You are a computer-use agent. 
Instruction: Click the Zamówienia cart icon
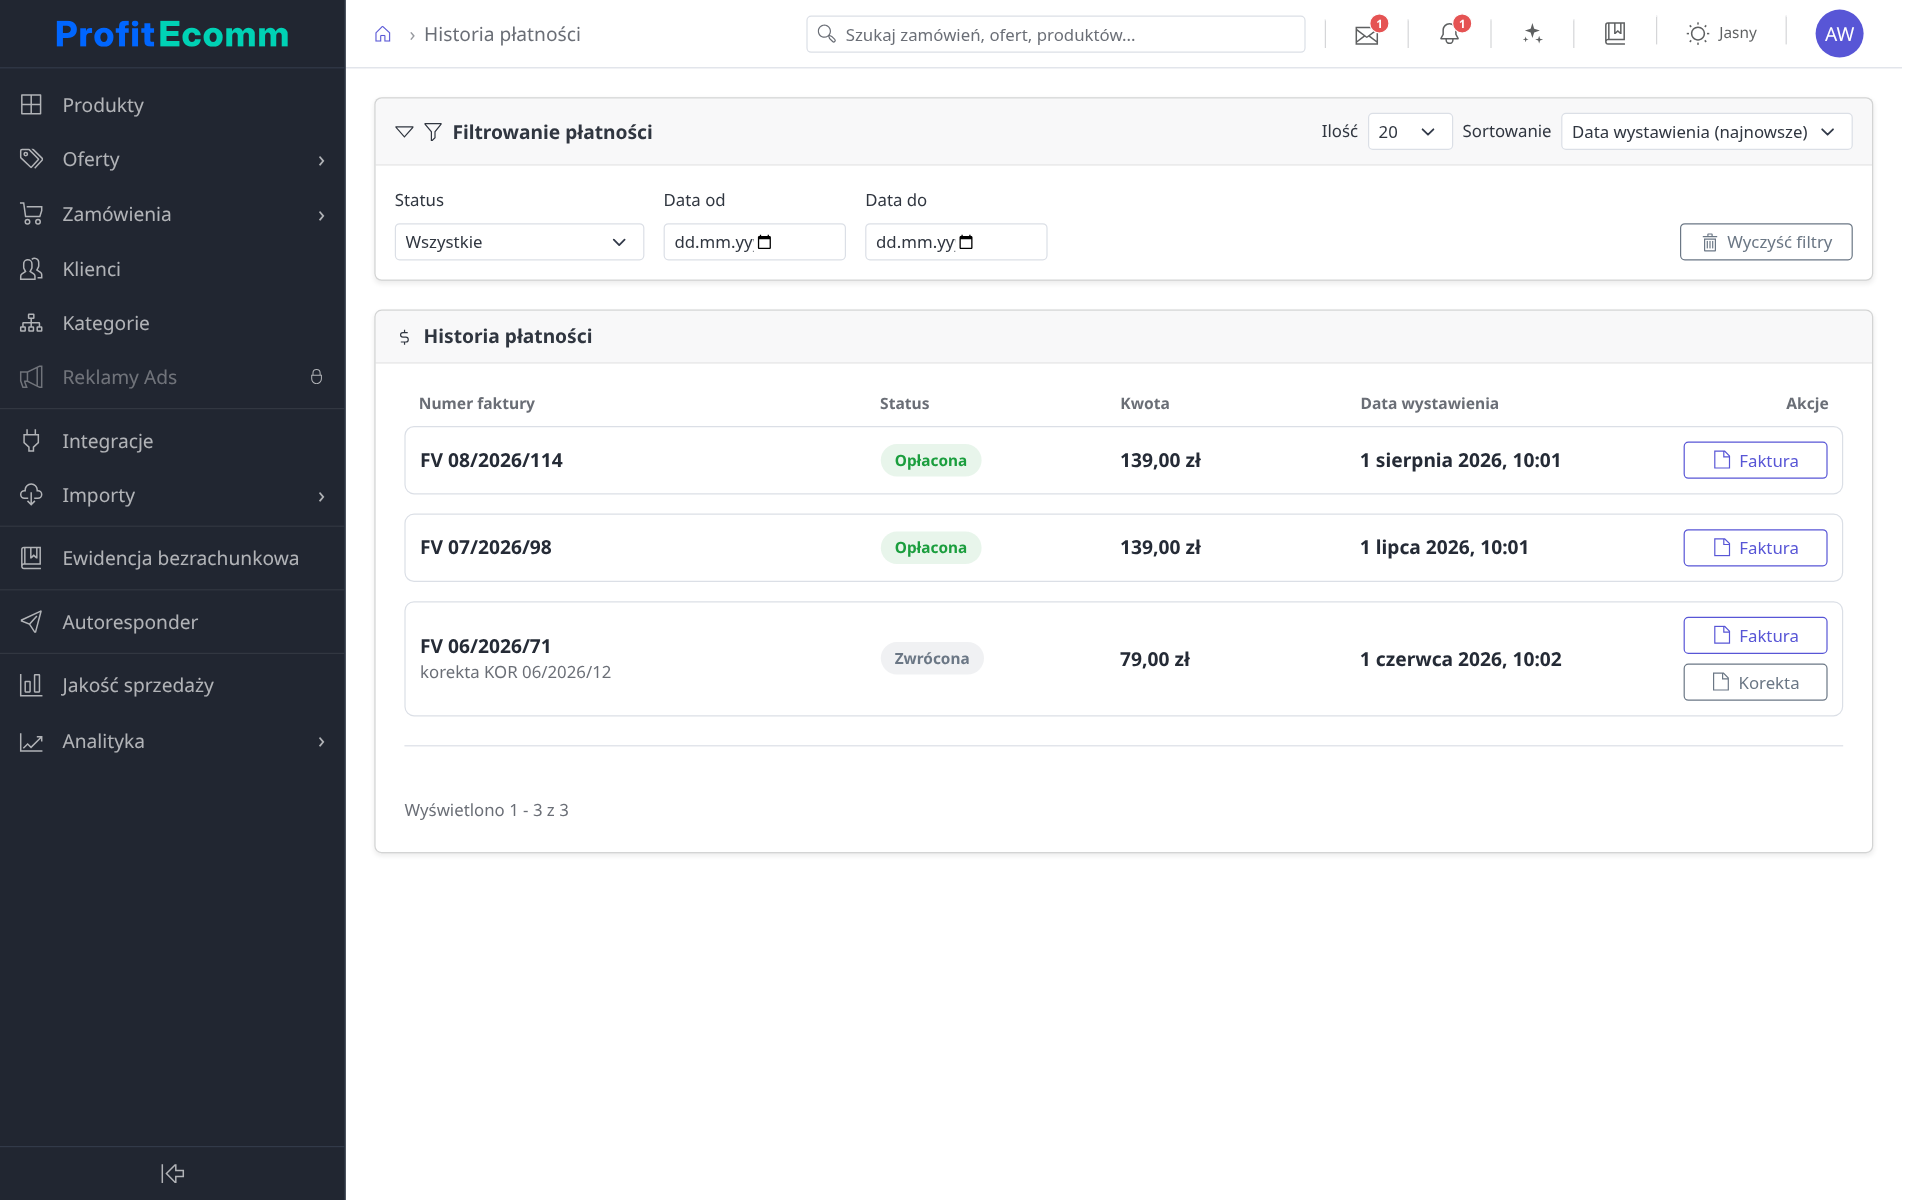coord(31,214)
